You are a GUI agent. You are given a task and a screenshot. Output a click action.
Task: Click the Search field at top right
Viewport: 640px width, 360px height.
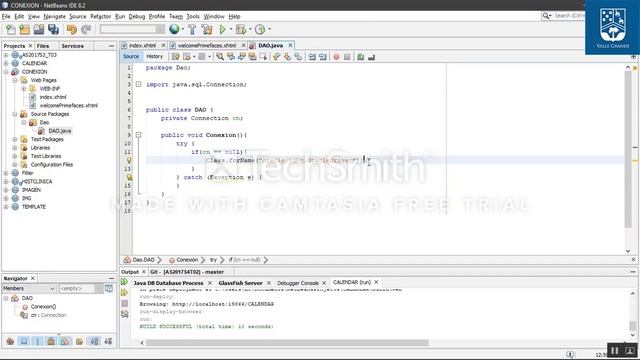[x=569, y=16]
